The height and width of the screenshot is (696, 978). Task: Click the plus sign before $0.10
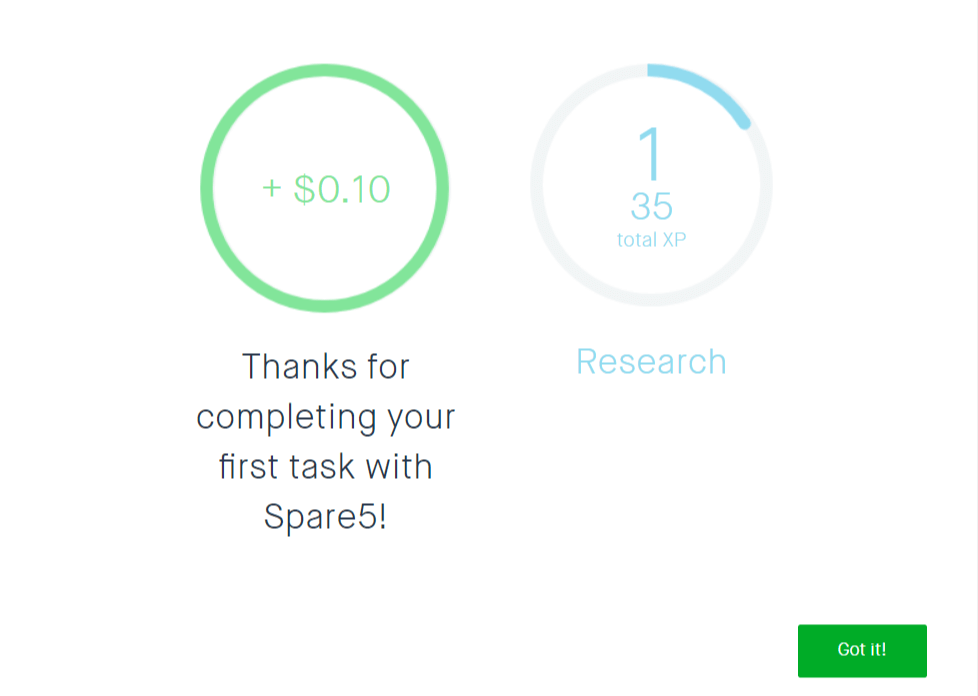coord(272,189)
